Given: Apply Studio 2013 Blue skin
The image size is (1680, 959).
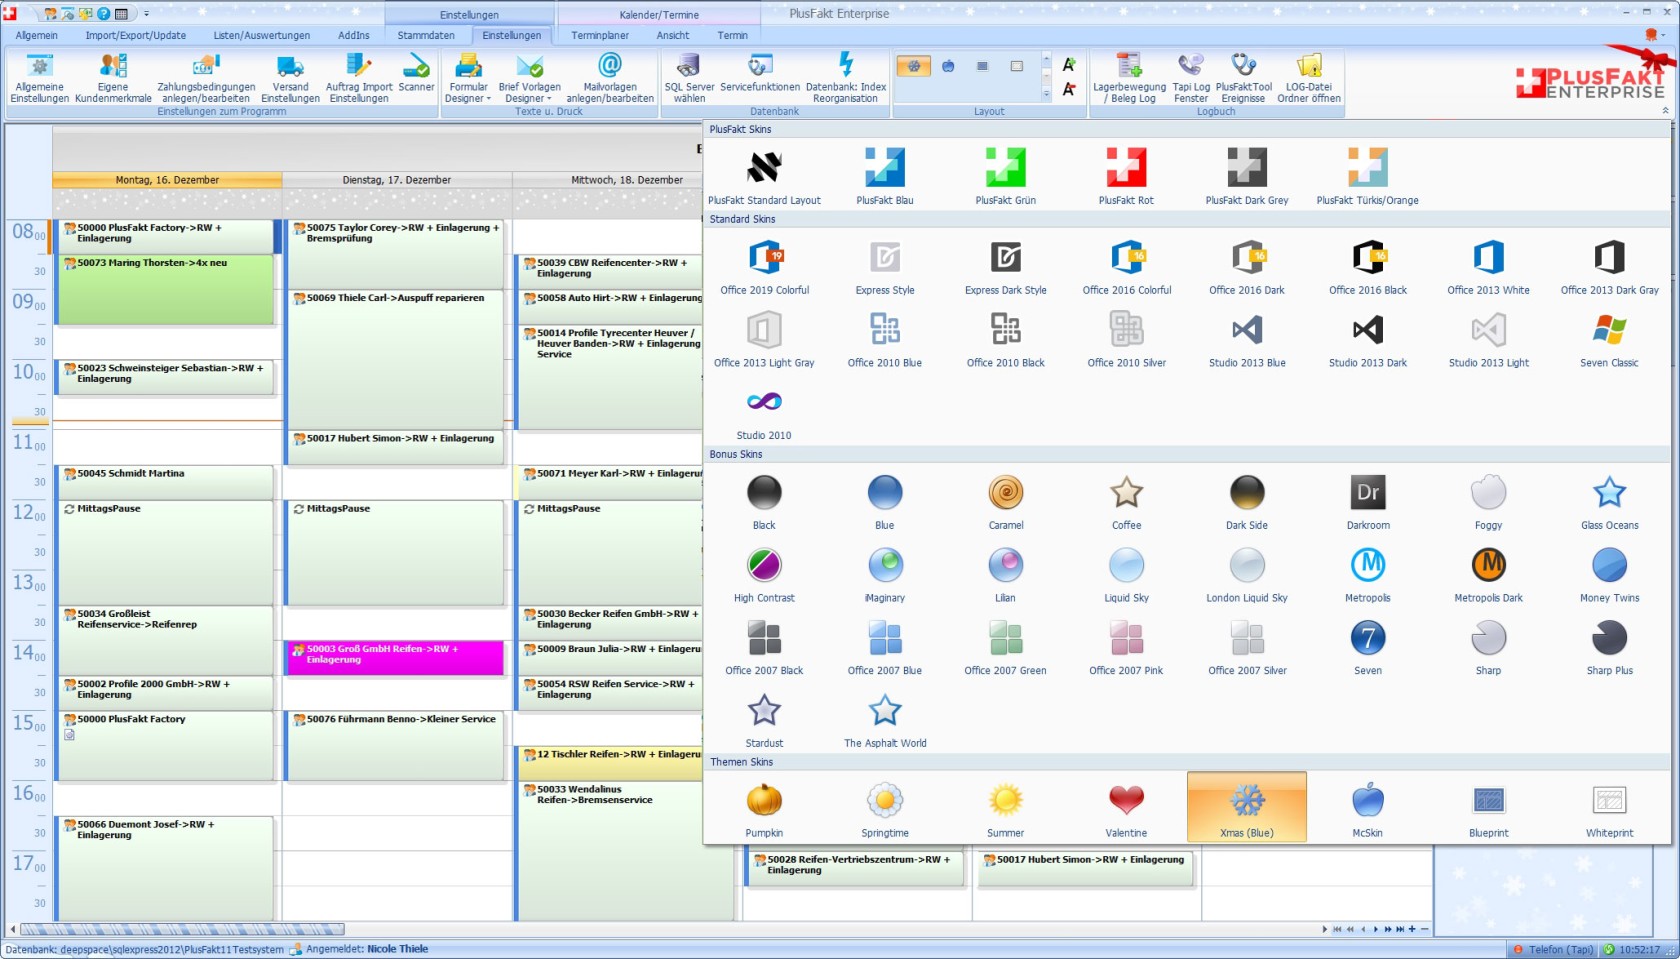Looking at the screenshot, I should click(1247, 339).
